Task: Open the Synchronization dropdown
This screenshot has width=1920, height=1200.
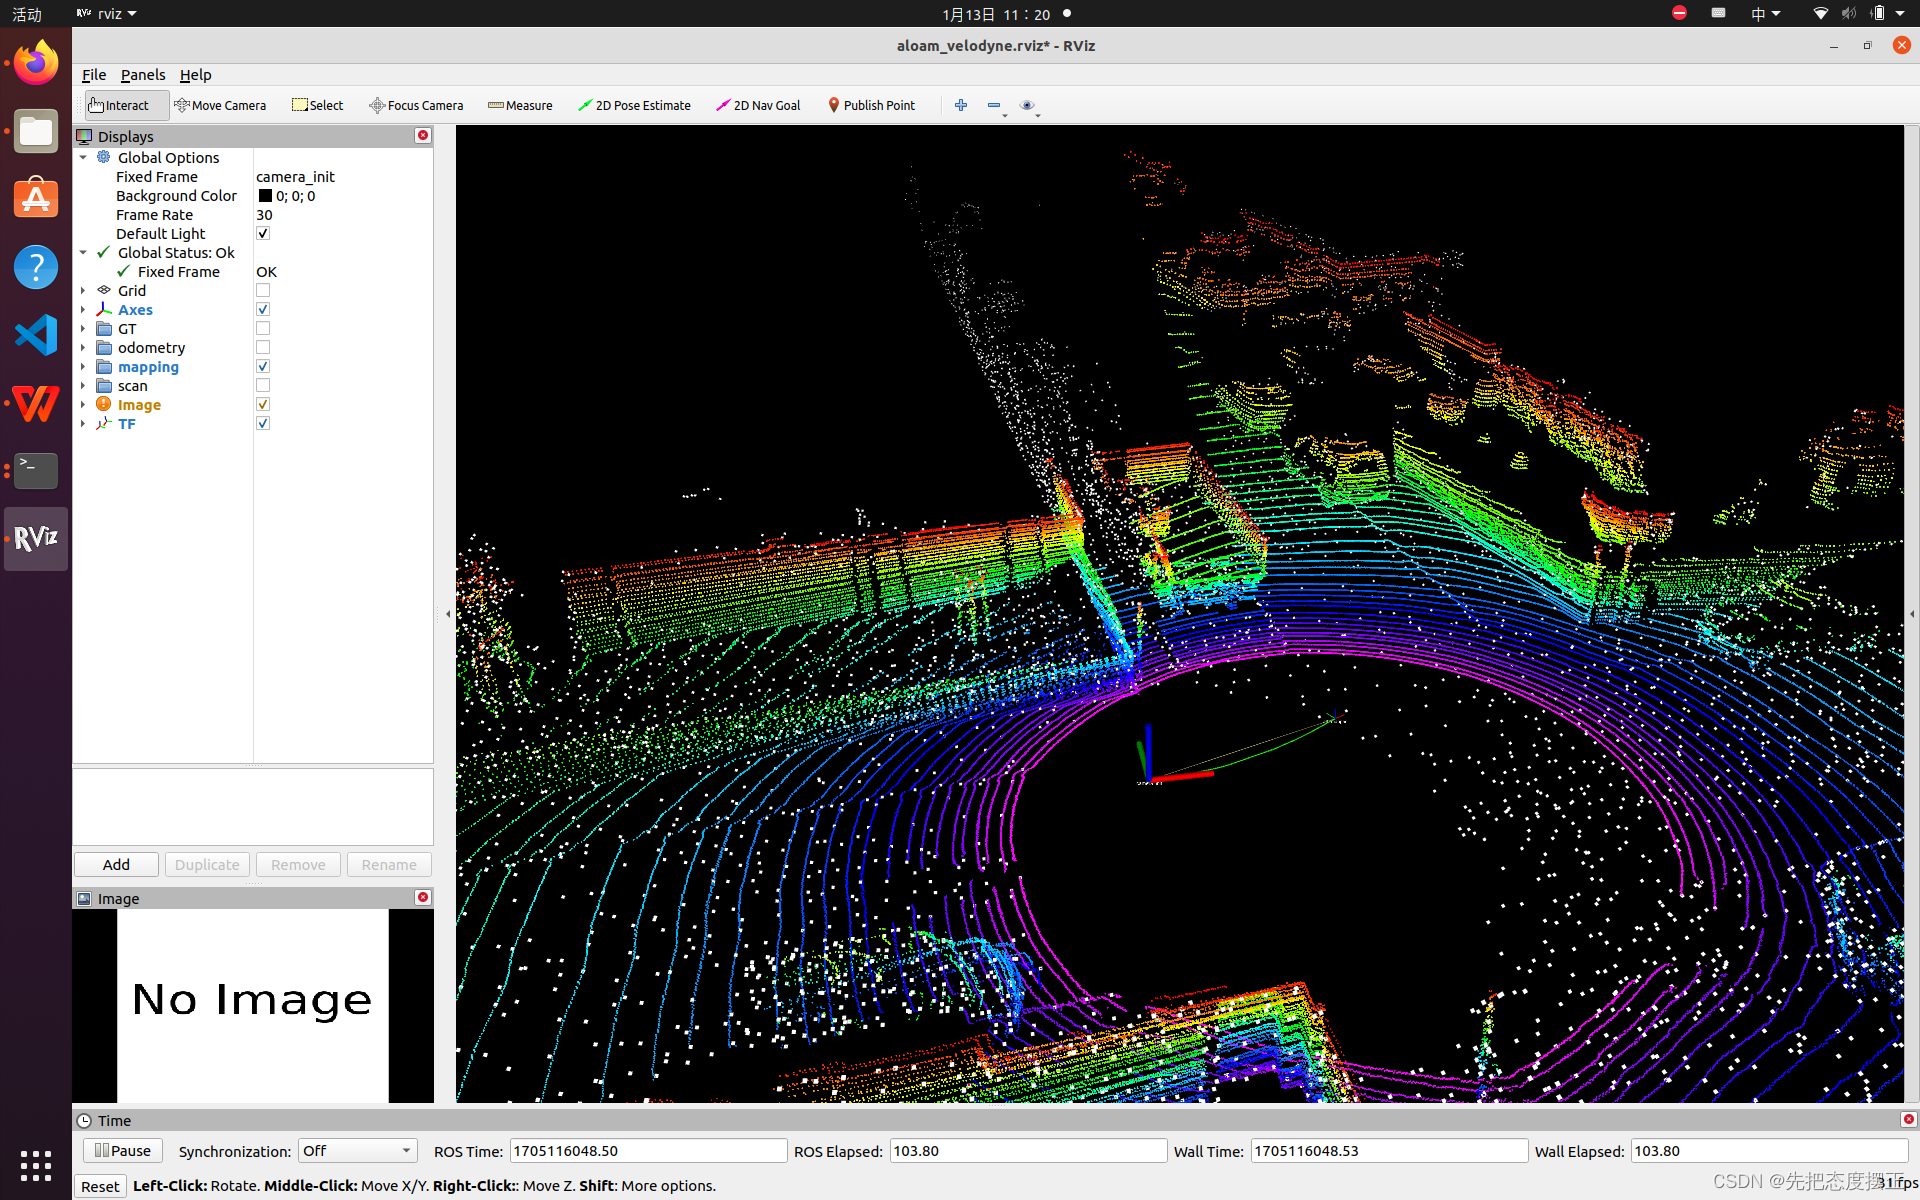Action: coord(357,1151)
